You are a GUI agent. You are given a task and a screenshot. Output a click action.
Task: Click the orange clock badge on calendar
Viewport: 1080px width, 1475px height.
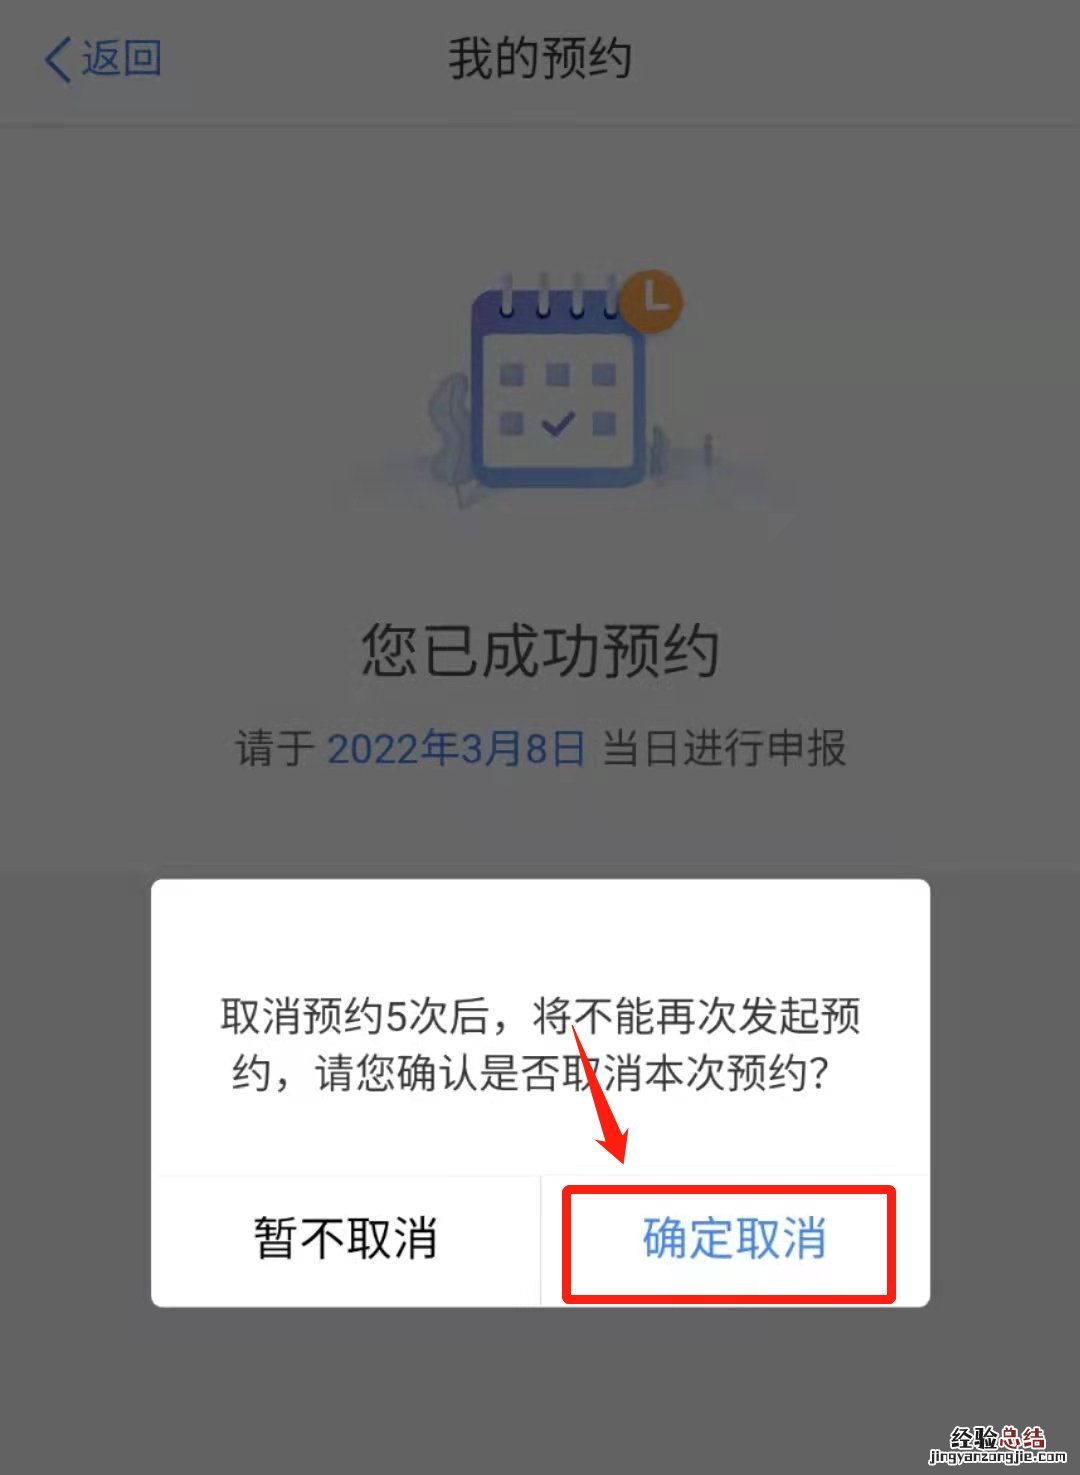pyautogui.click(x=651, y=300)
